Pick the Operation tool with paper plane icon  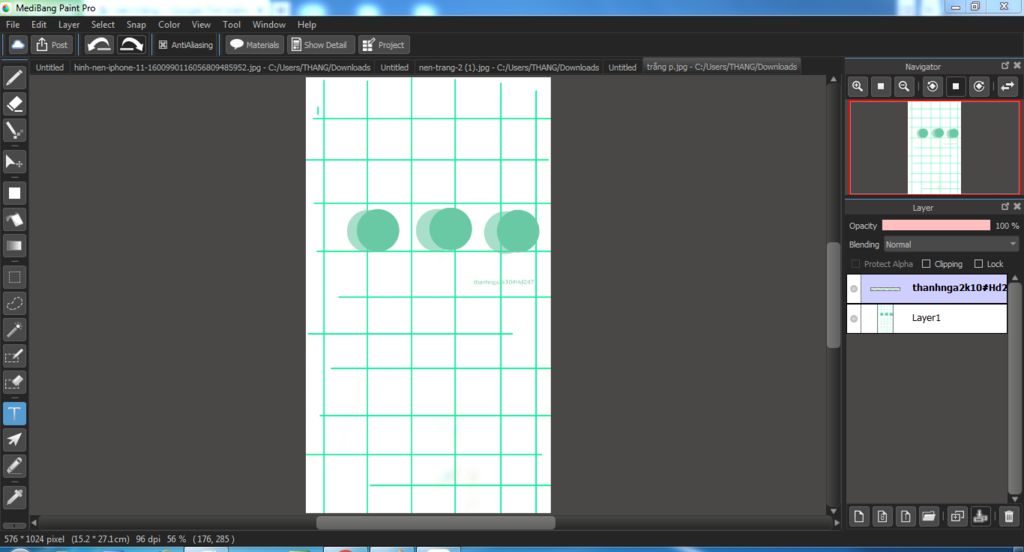point(14,440)
